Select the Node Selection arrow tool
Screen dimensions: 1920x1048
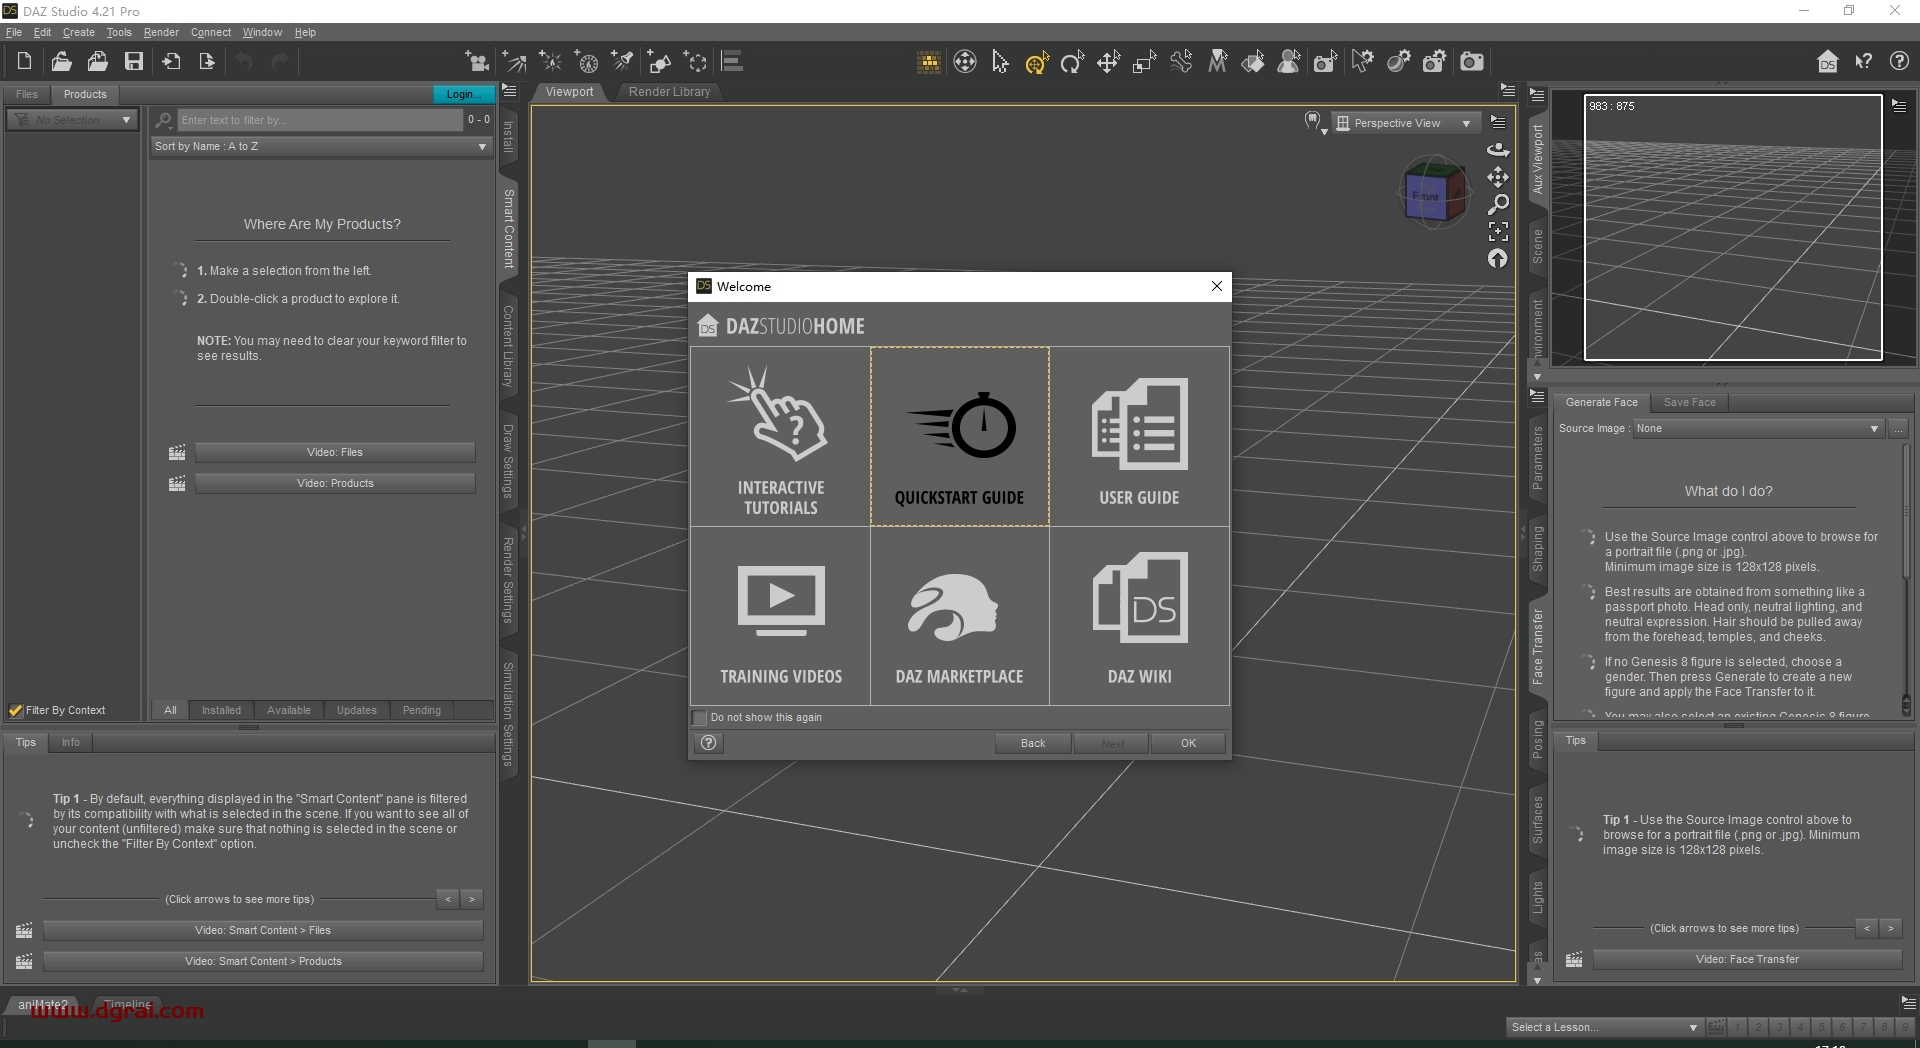1000,62
